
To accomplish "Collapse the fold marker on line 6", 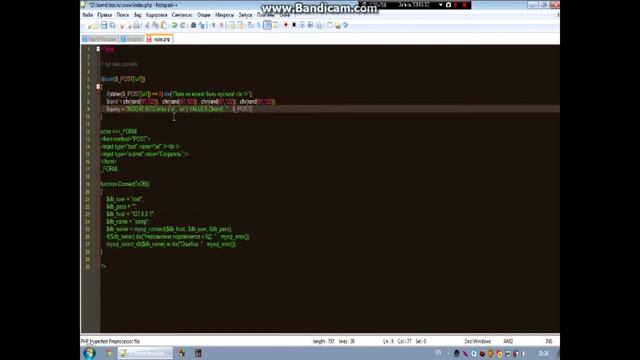I will click(98, 87).
